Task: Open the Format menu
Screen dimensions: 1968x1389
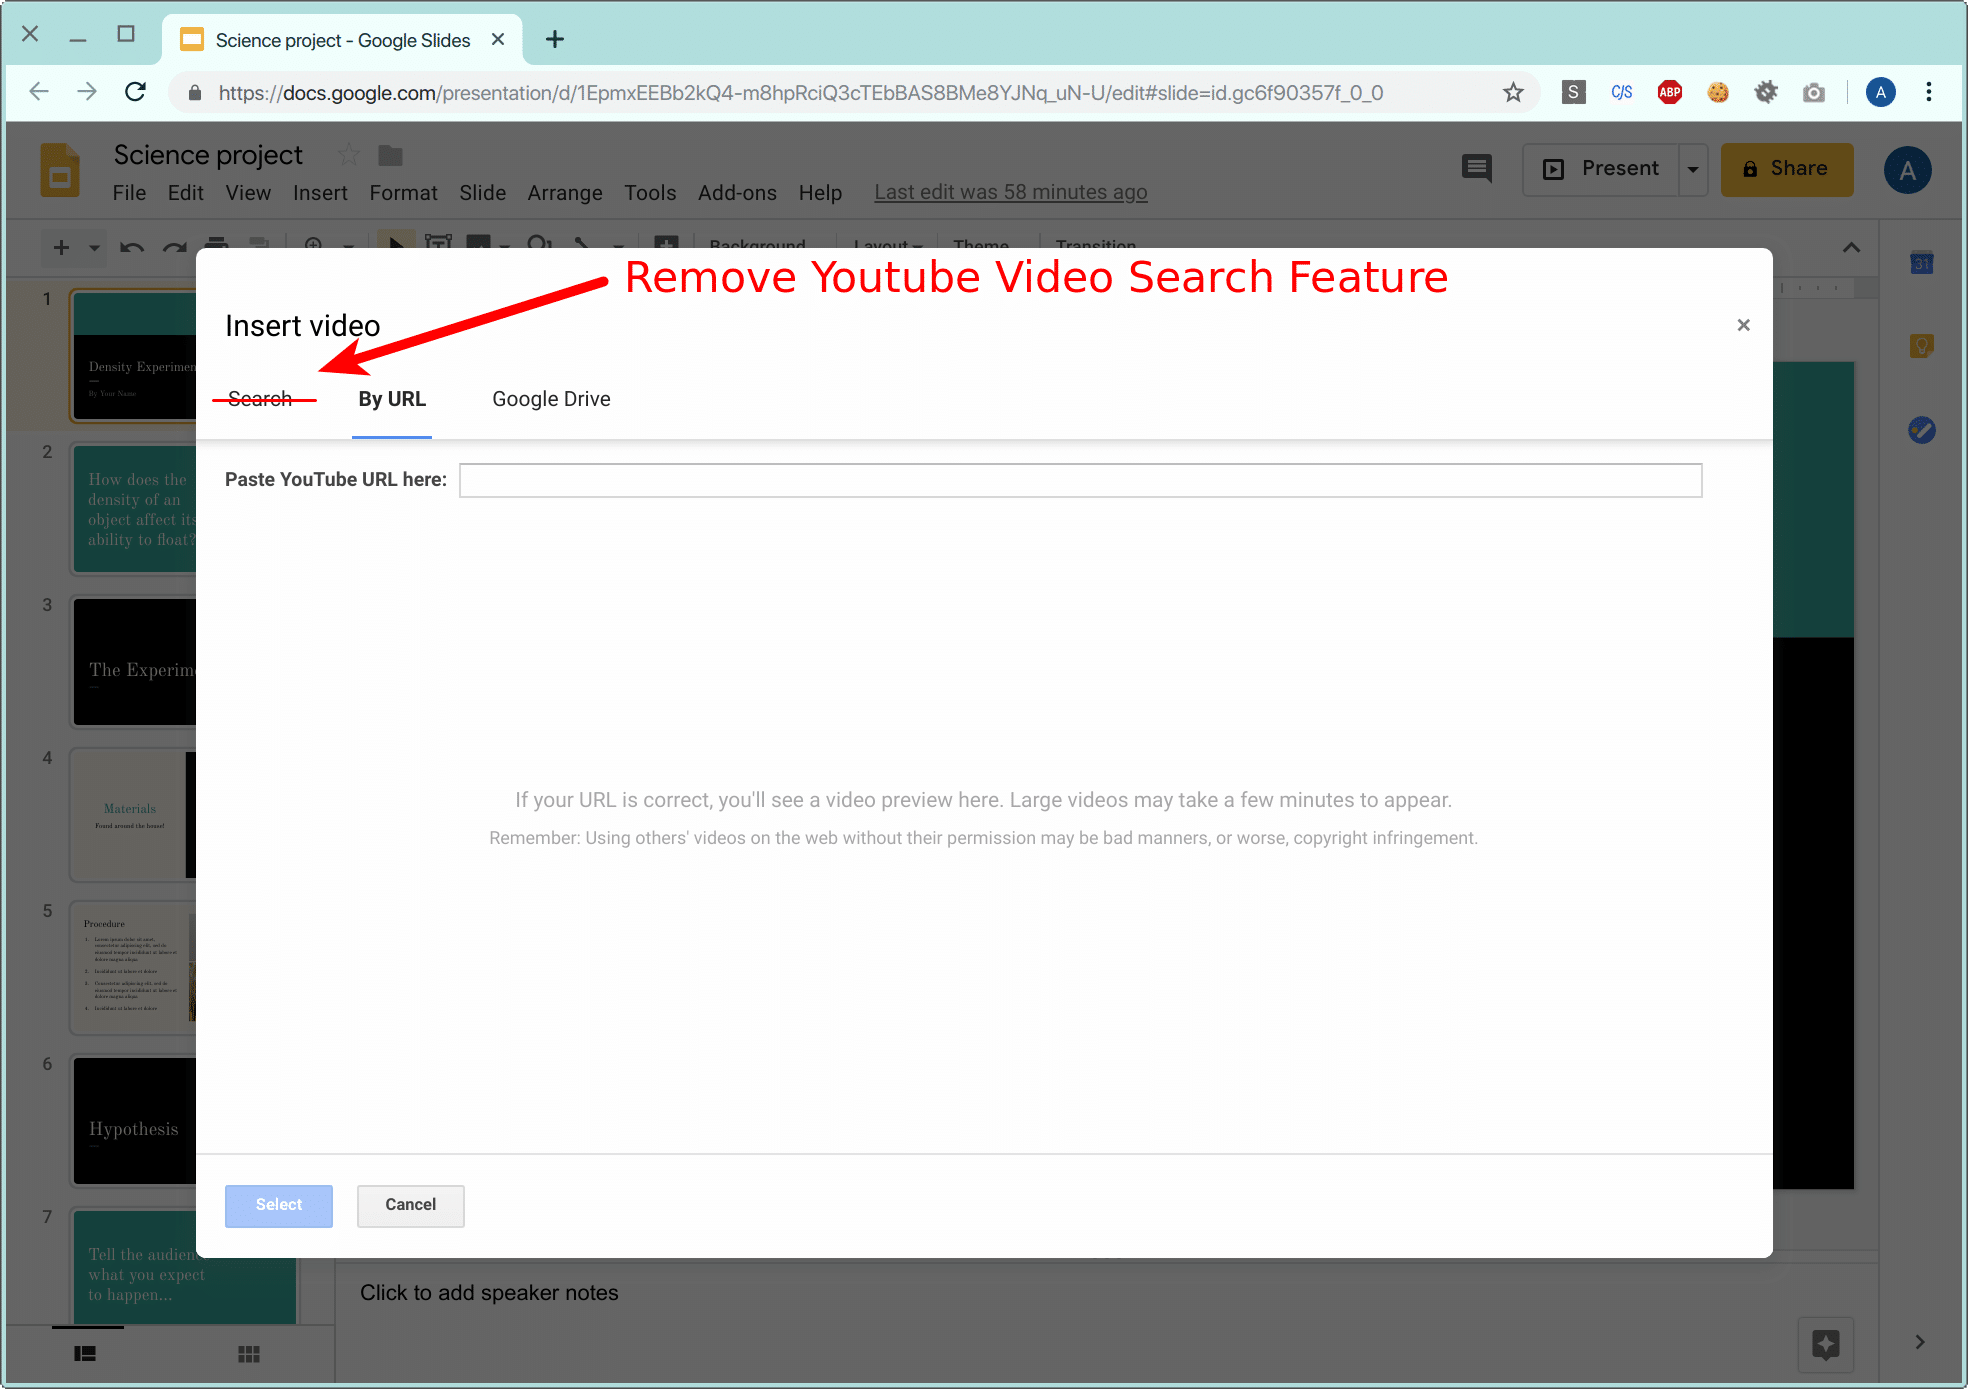Action: click(403, 193)
